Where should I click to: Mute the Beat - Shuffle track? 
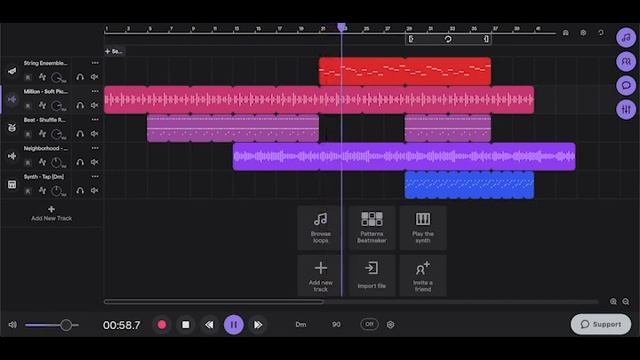[95, 134]
